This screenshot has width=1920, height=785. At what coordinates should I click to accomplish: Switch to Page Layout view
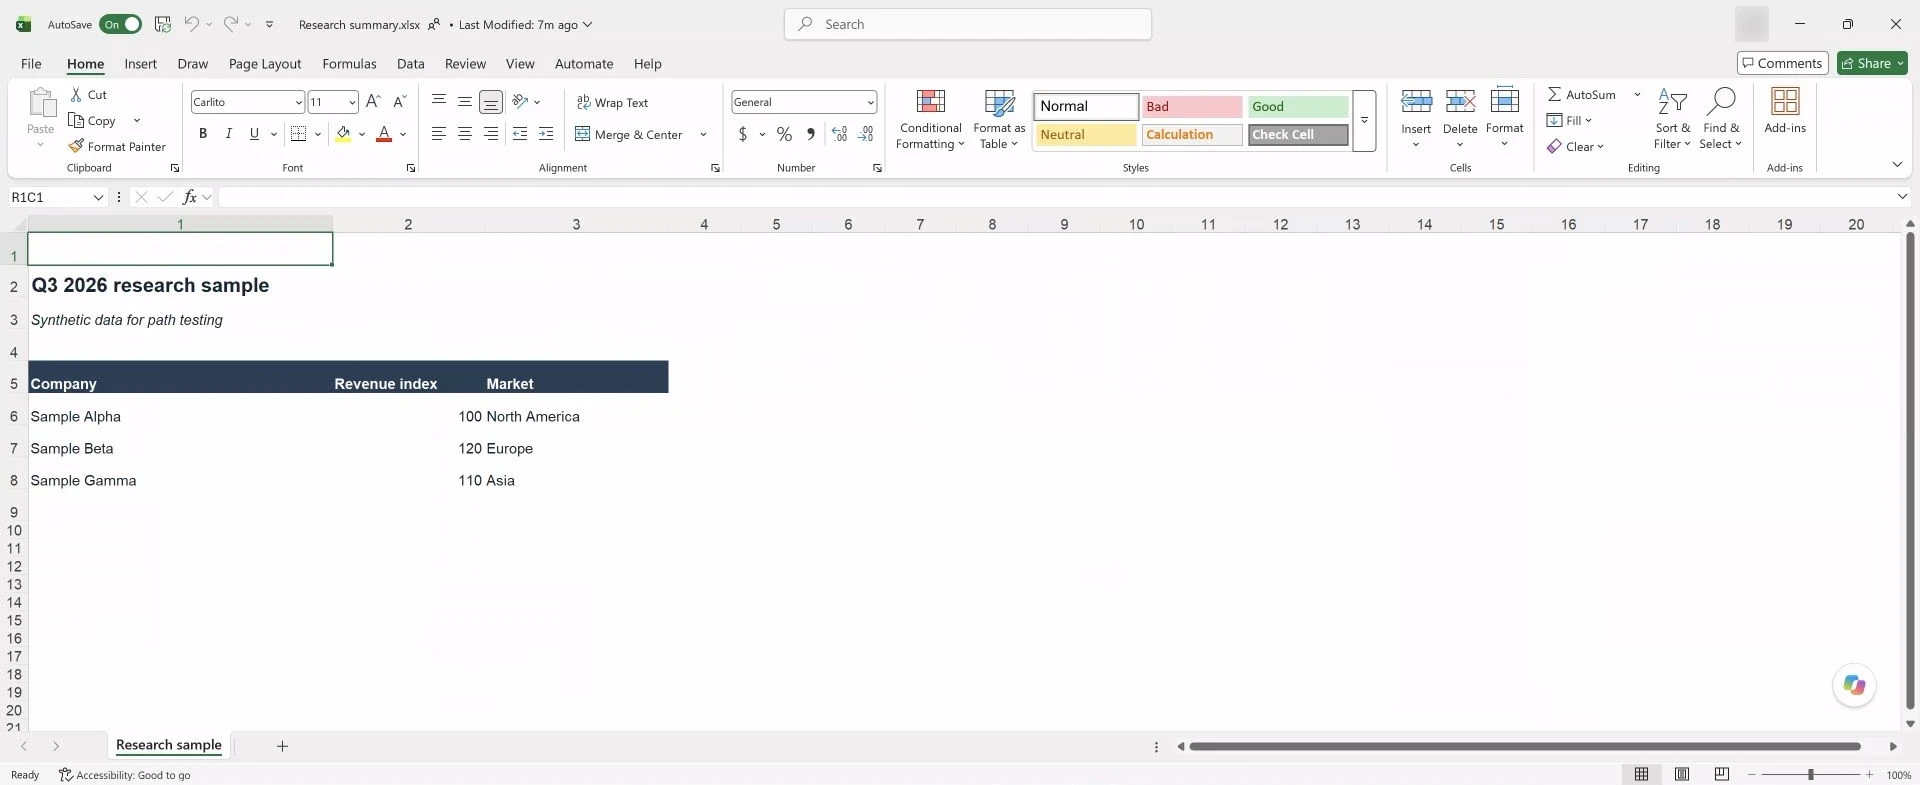click(1682, 774)
